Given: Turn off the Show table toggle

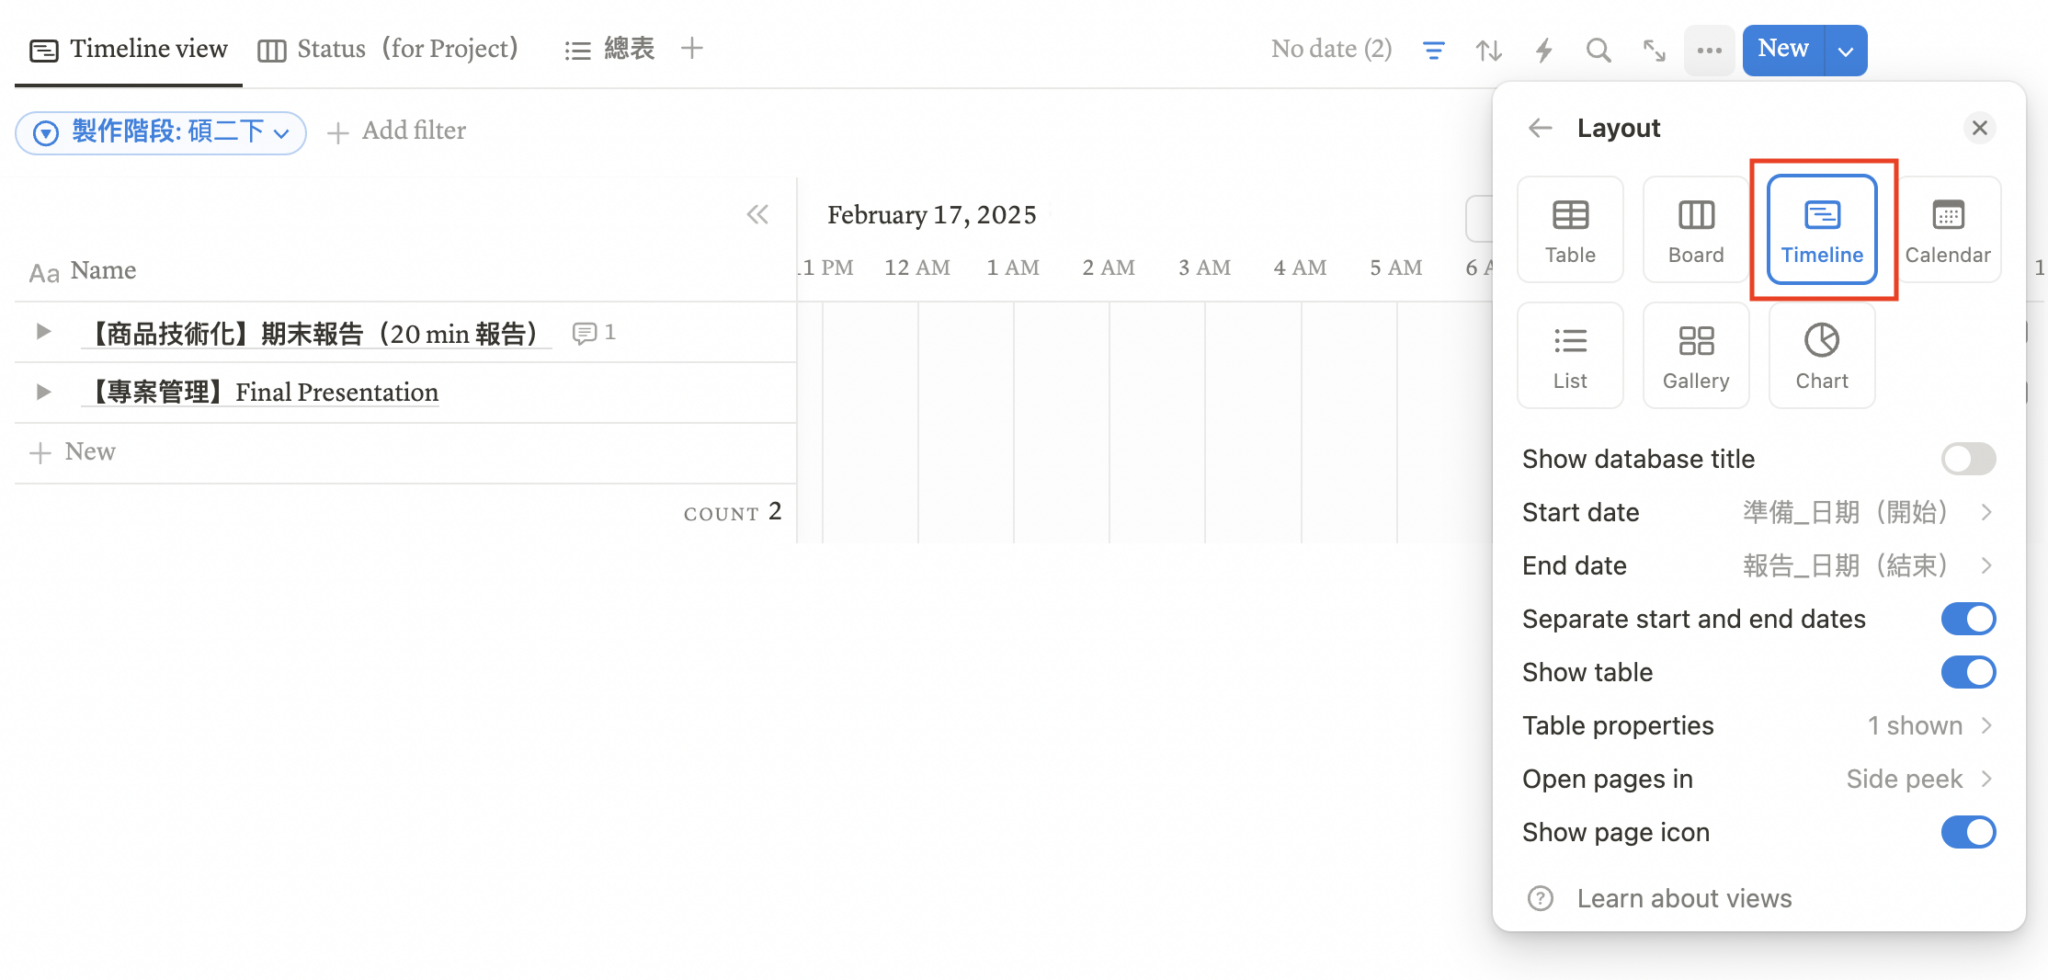Looking at the screenshot, I should point(1968,672).
